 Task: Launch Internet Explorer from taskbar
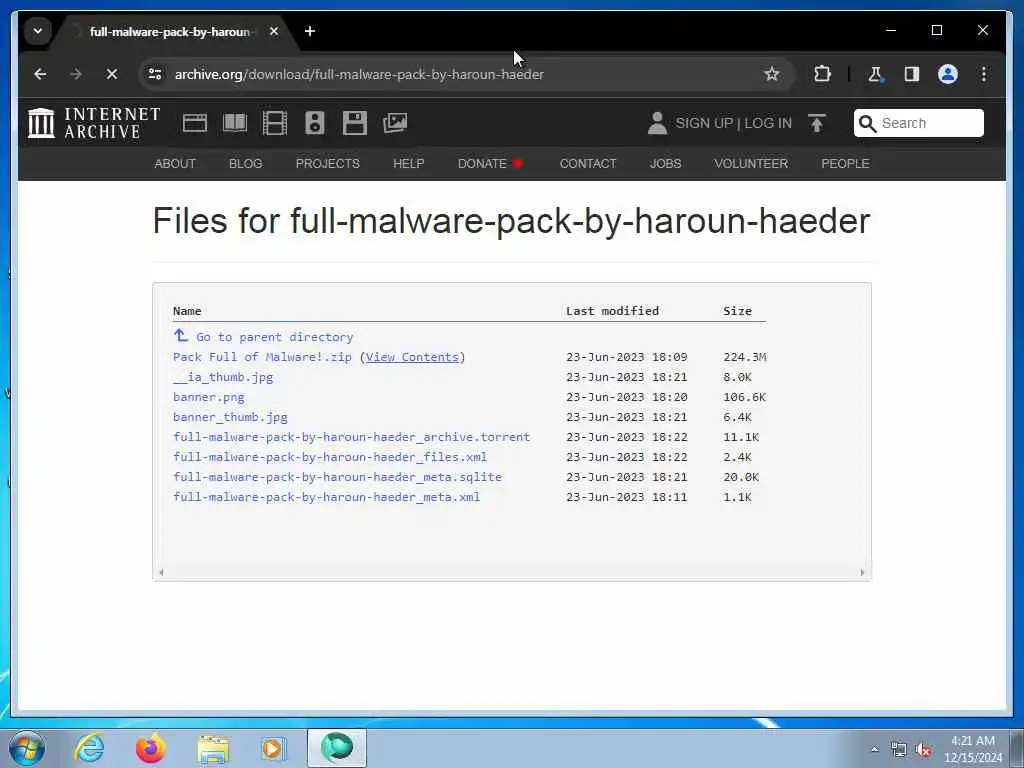(x=89, y=748)
